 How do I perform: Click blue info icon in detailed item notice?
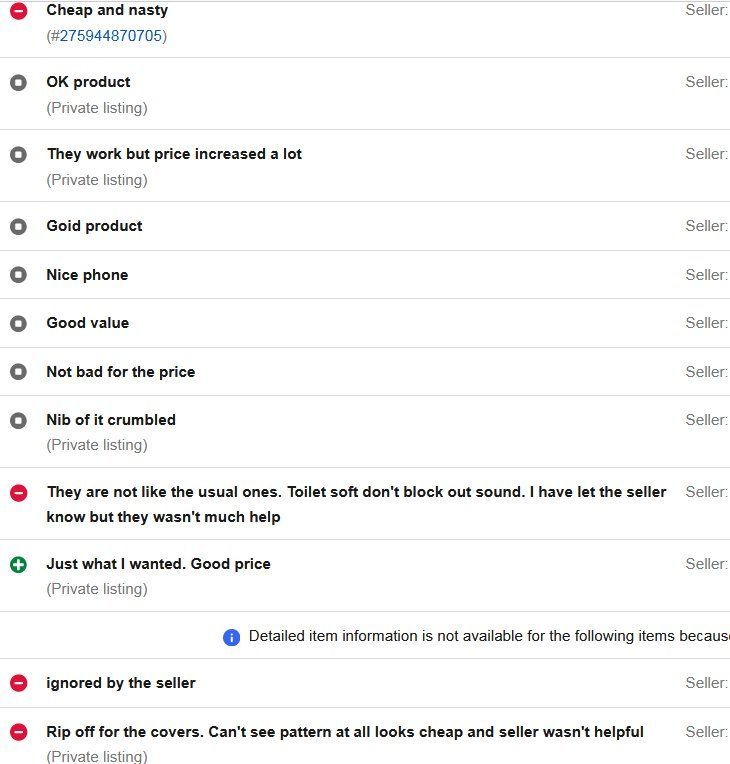tap(231, 637)
